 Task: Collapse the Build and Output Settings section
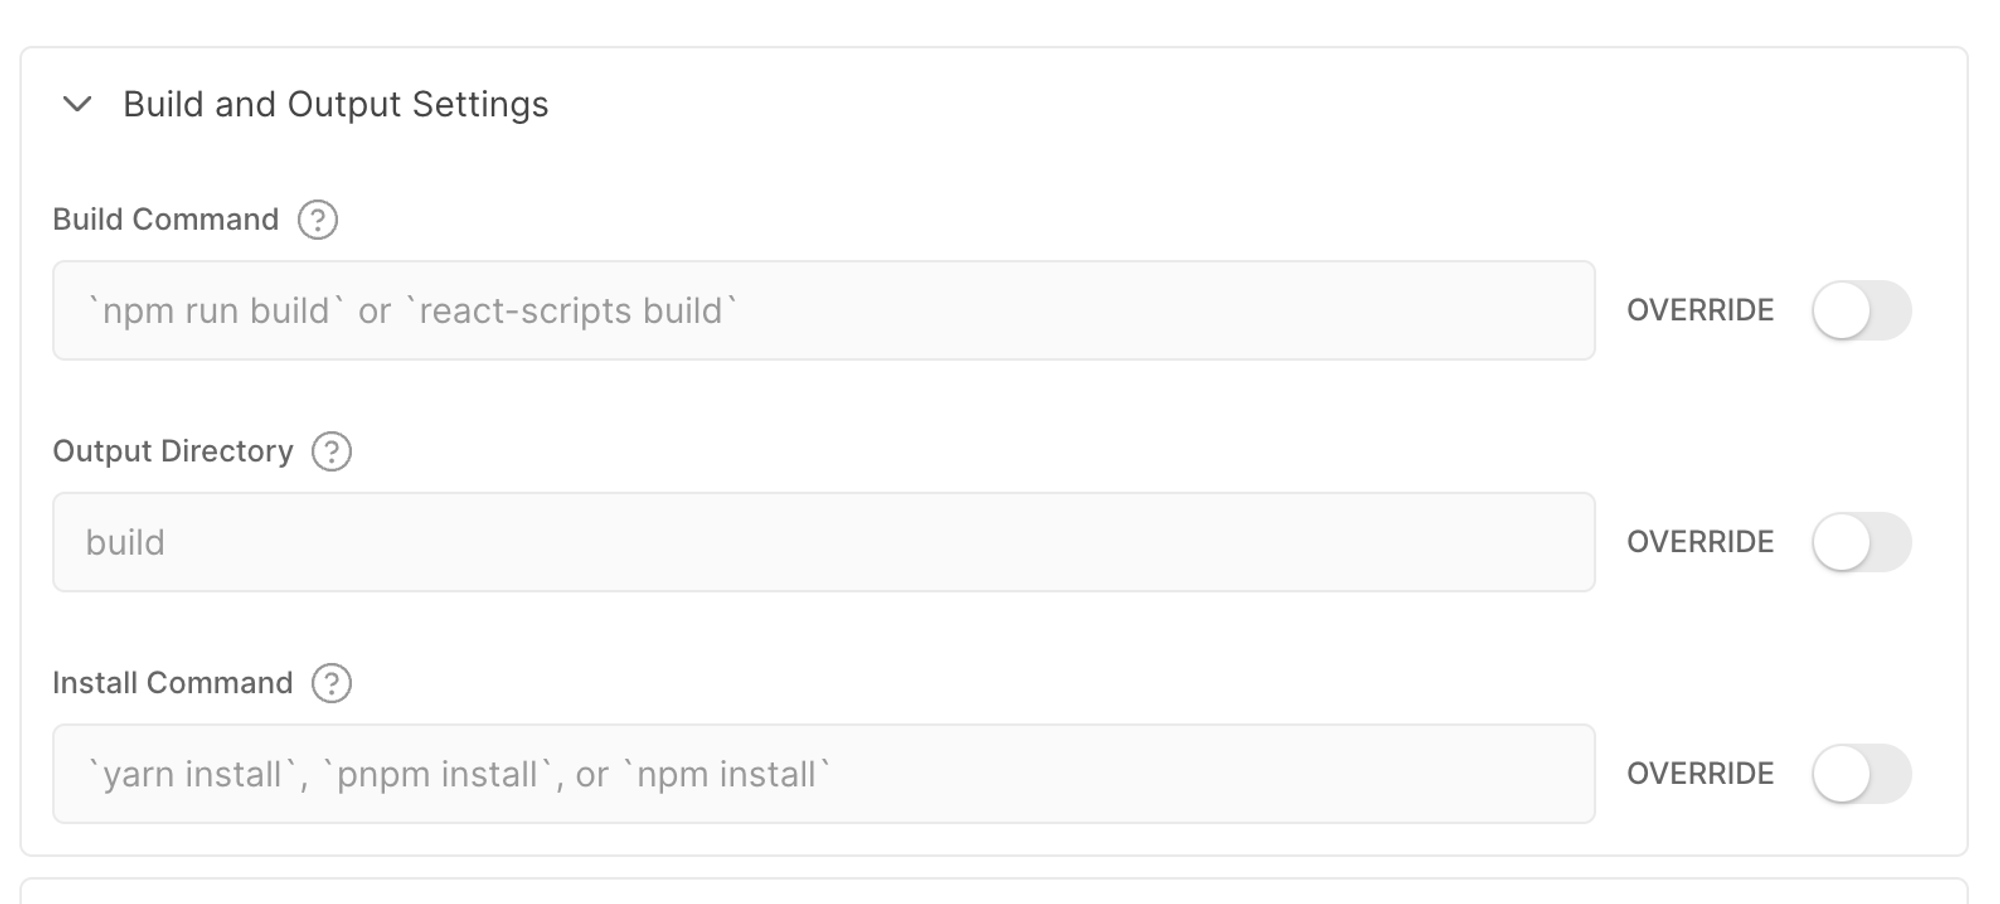pyautogui.click(x=77, y=104)
